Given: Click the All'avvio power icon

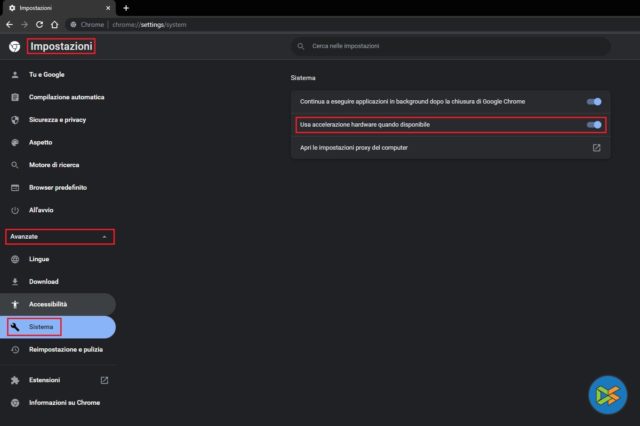Looking at the screenshot, I should (x=15, y=210).
